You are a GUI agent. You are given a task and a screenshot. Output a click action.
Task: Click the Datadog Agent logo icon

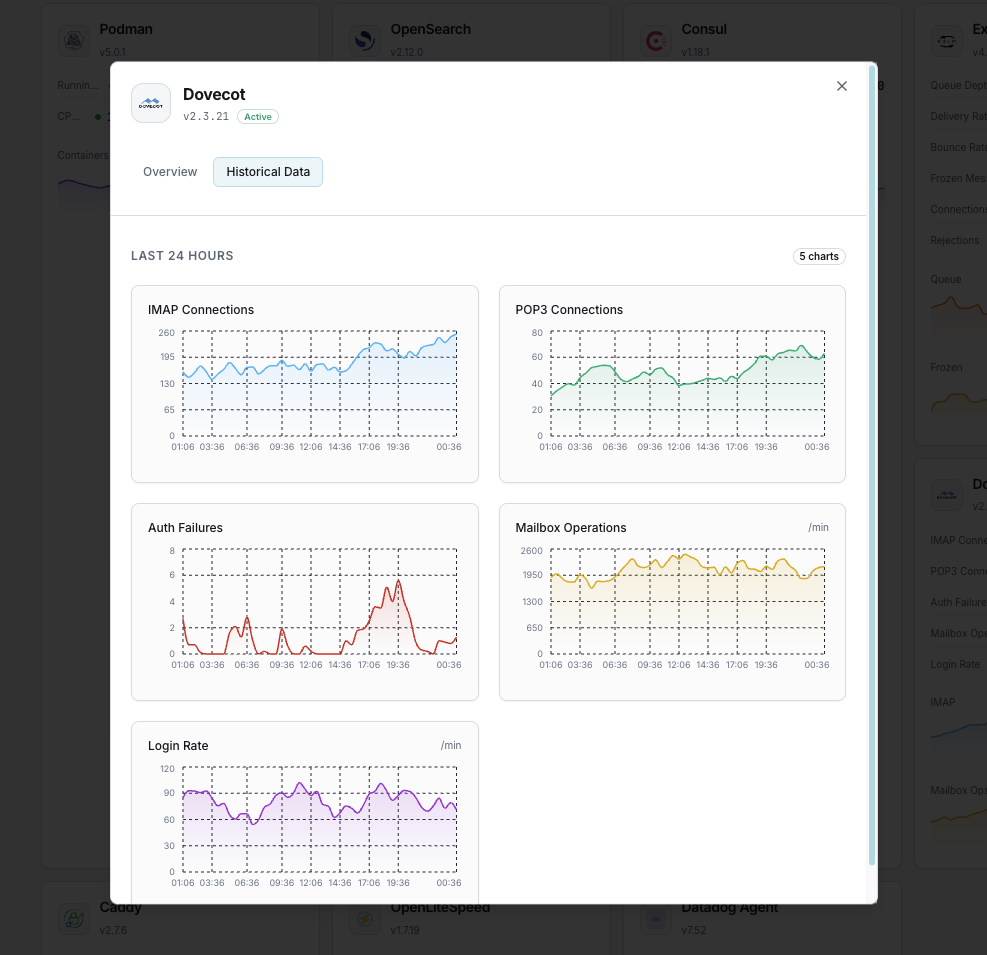pyautogui.click(x=655, y=919)
